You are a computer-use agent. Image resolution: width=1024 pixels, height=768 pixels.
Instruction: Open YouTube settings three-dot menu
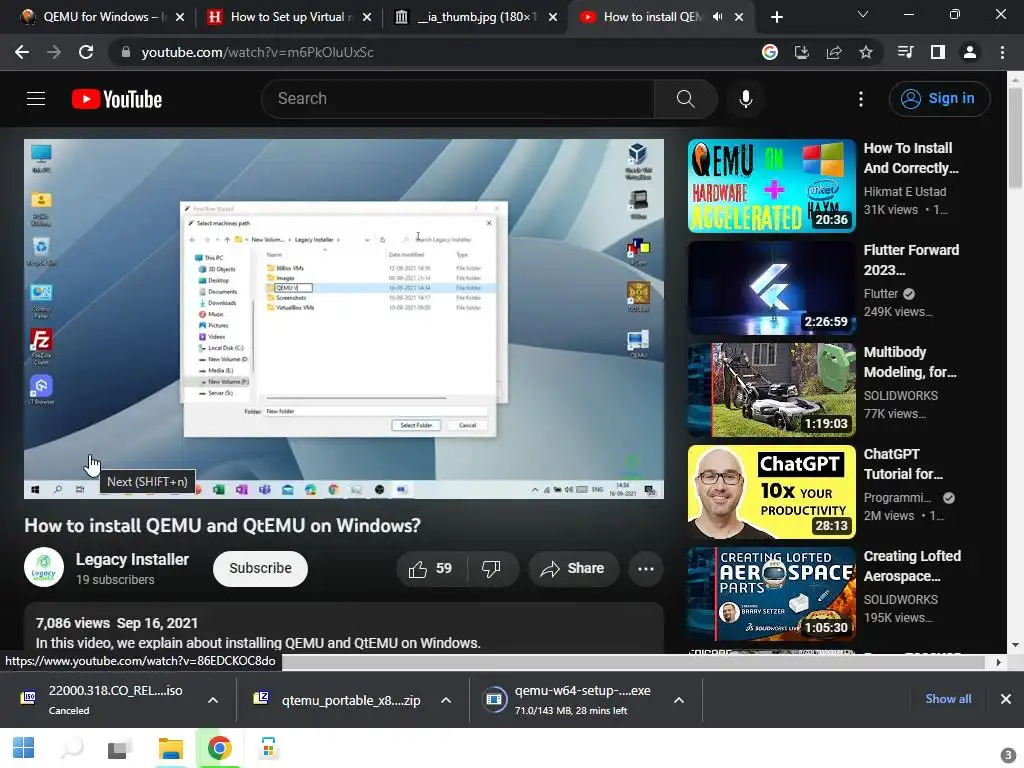pyautogui.click(x=861, y=99)
